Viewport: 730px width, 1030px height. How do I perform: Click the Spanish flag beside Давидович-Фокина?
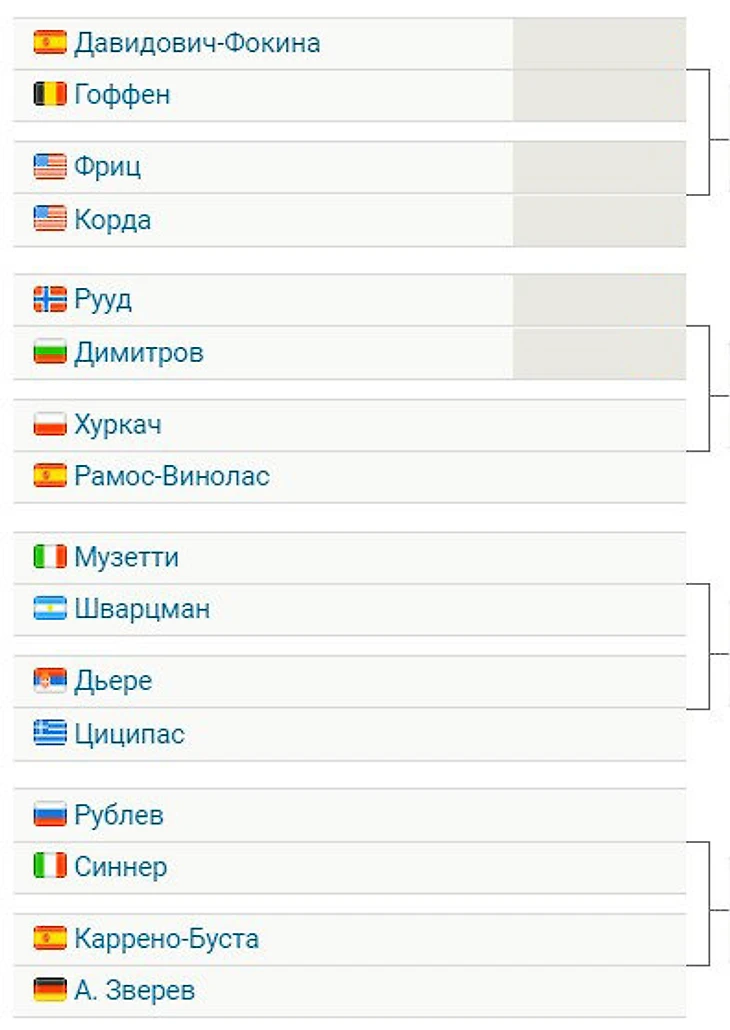tap(50, 43)
